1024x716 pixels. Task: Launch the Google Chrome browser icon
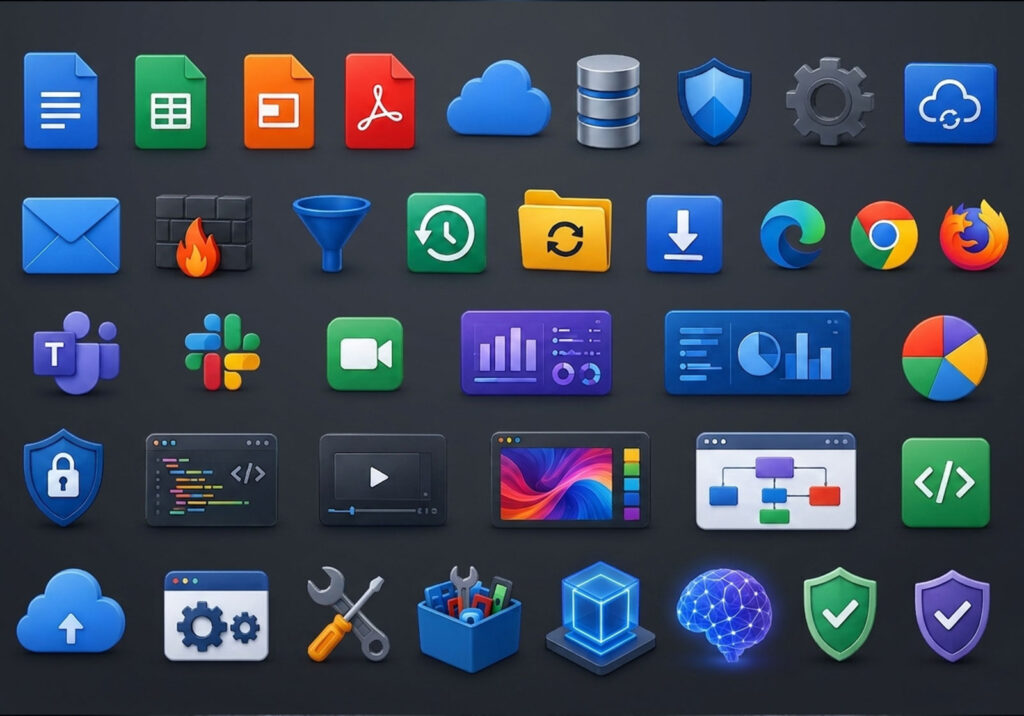pyautogui.click(x=884, y=235)
